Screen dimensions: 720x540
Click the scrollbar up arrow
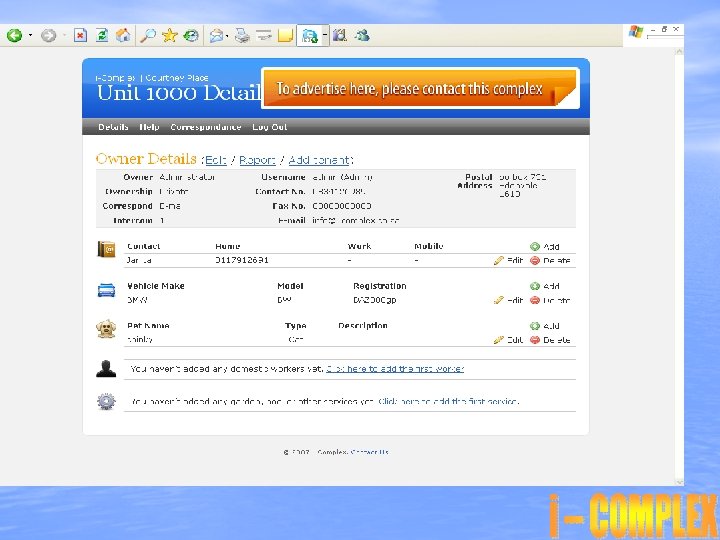click(679, 52)
